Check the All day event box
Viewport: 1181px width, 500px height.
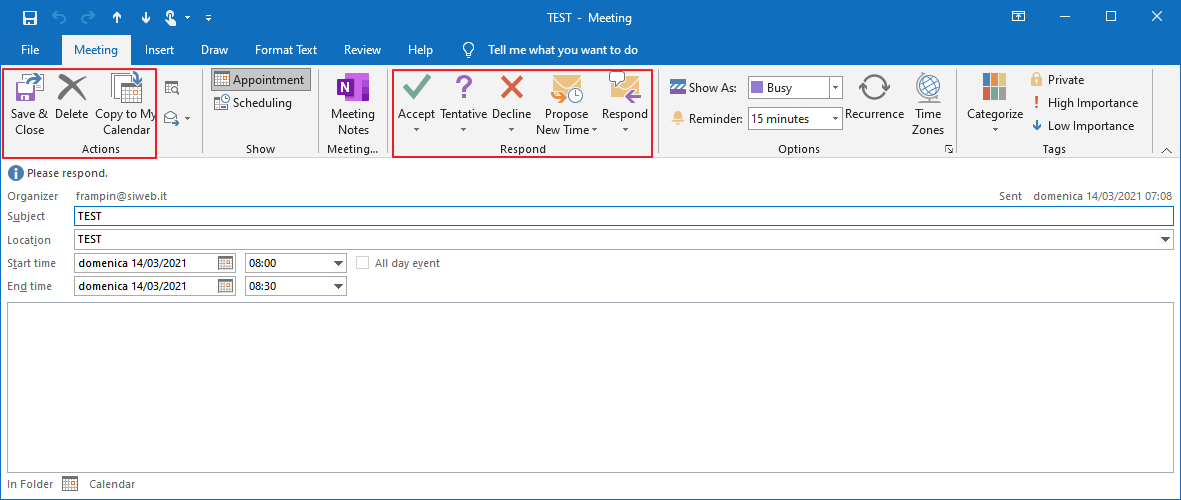click(363, 263)
